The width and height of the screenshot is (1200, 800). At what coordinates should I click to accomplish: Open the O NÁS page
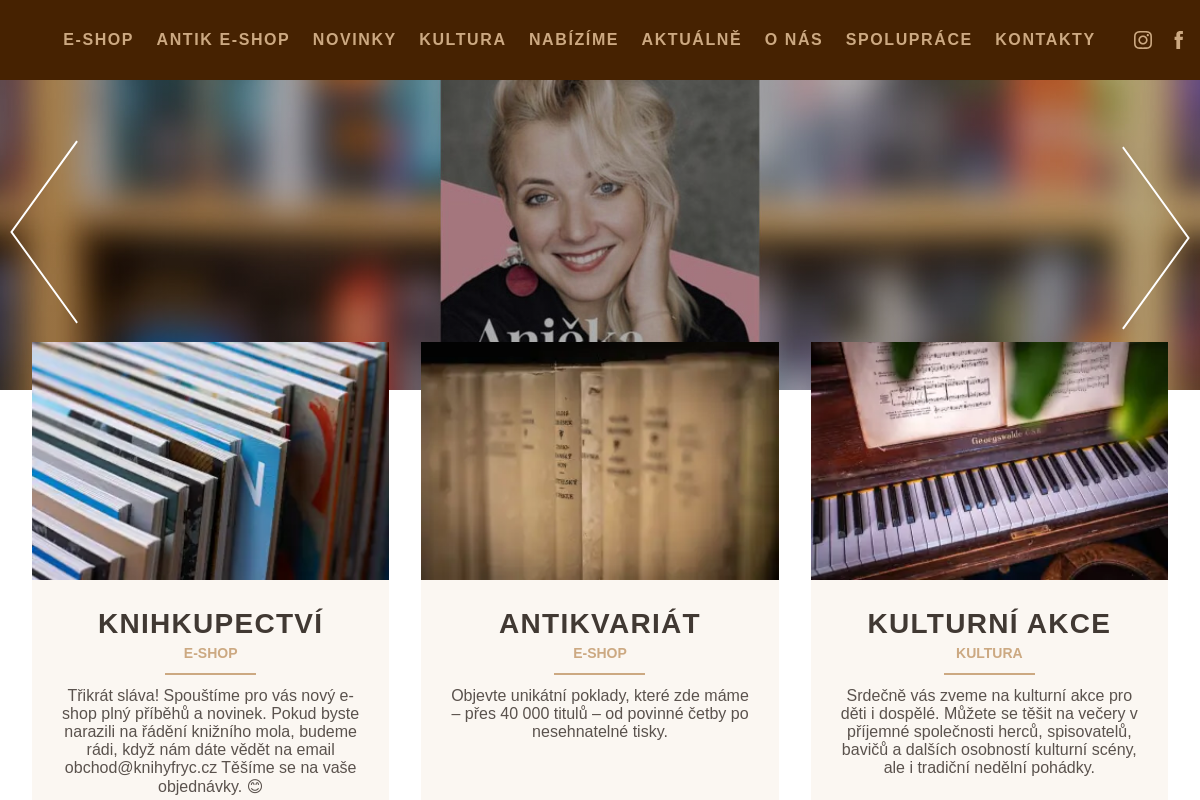(793, 40)
